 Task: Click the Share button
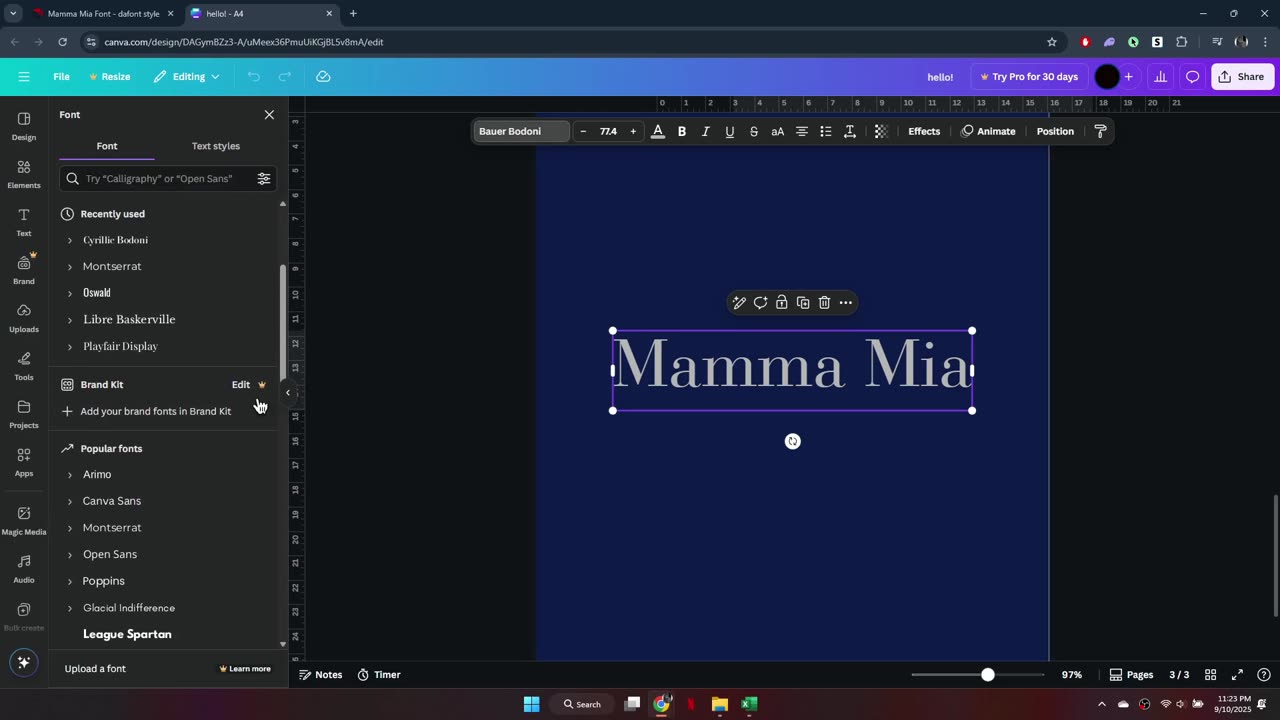coord(1242,77)
